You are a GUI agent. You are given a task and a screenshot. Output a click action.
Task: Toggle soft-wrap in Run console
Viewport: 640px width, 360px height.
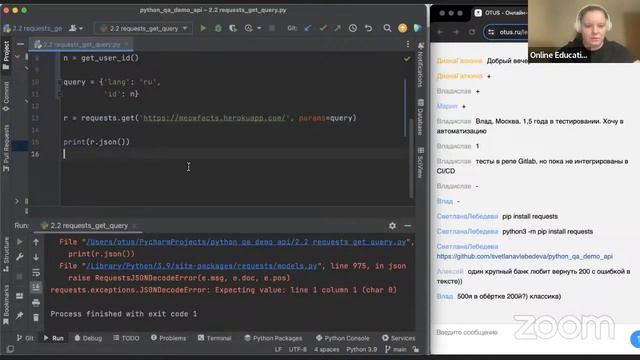pos(36,272)
